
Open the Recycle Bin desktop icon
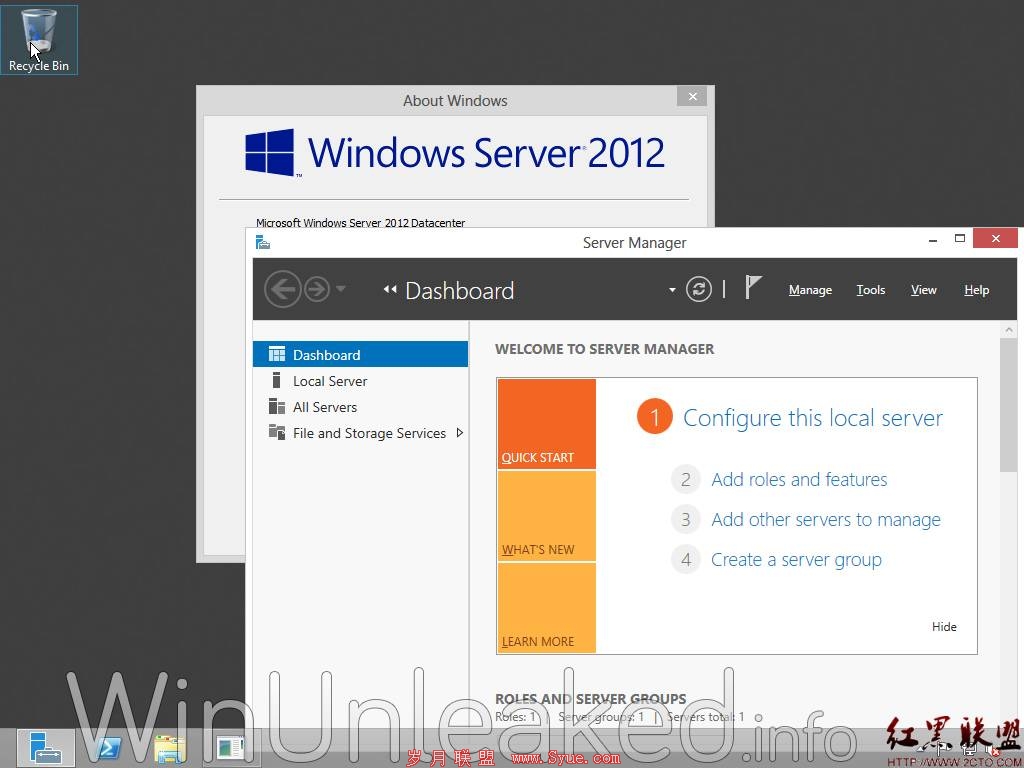point(39,39)
